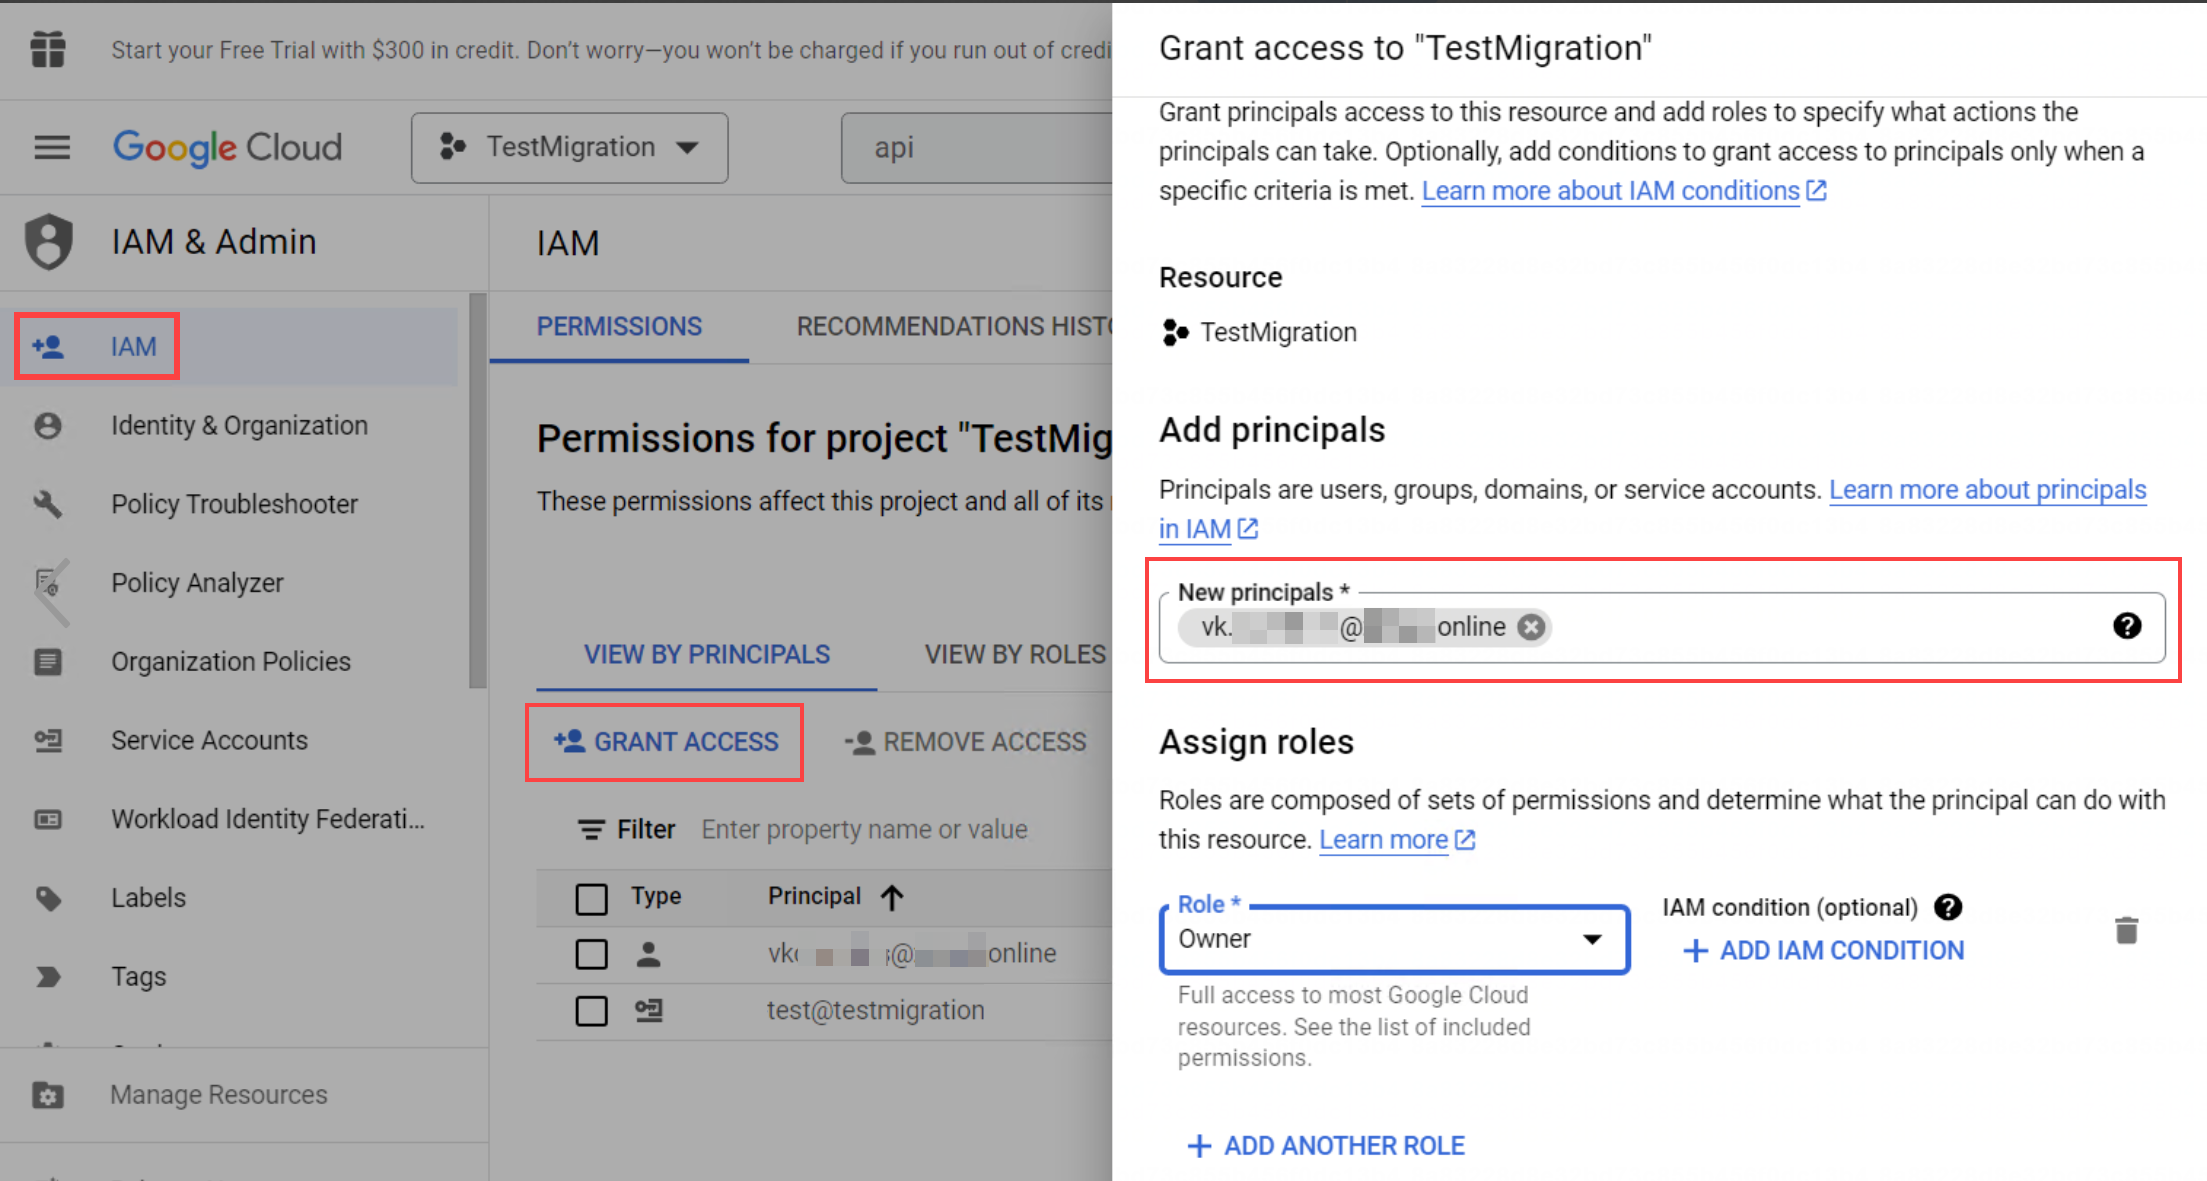The width and height of the screenshot is (2207, 1181).
Task: Remove the principal chip with the X icon
Action: (x=1530, y=627)
